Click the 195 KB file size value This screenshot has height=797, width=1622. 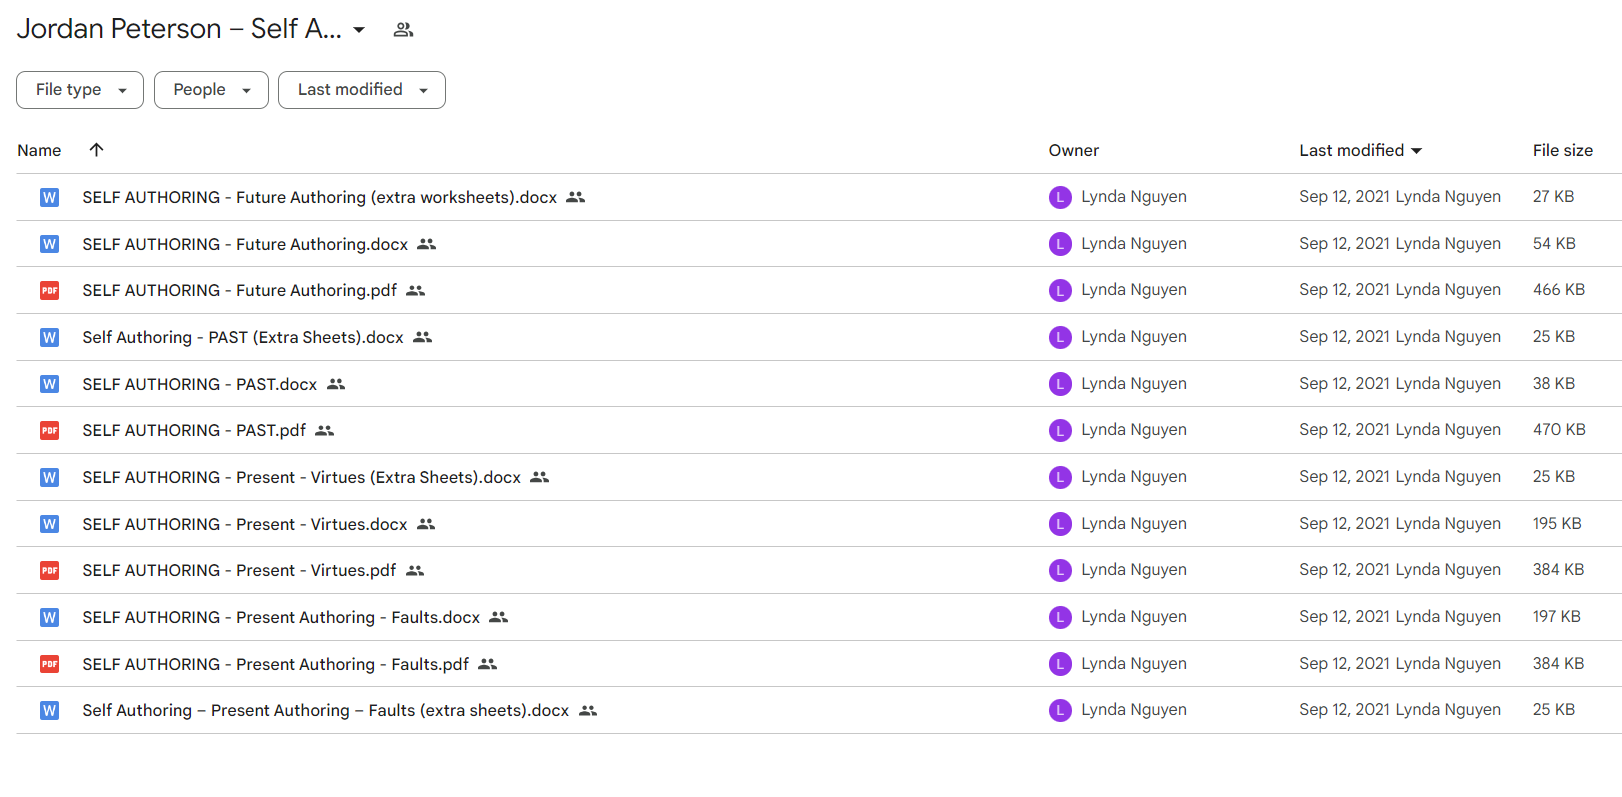point(1557,524)
